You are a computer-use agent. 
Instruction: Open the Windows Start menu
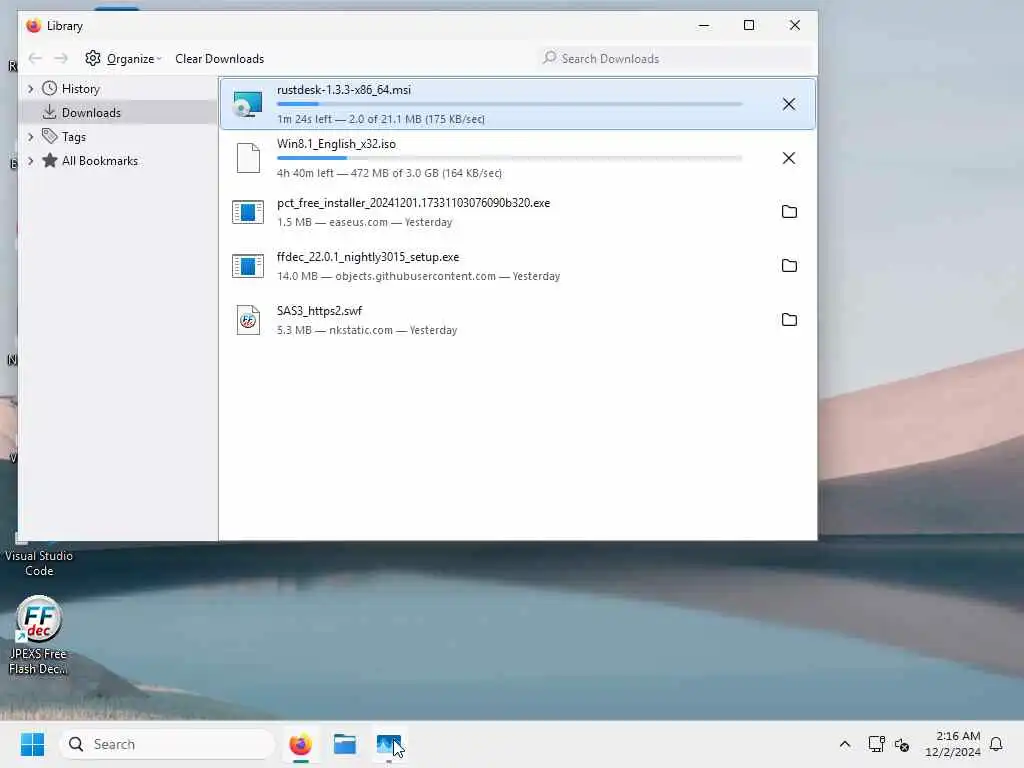(x=32, y=744)
